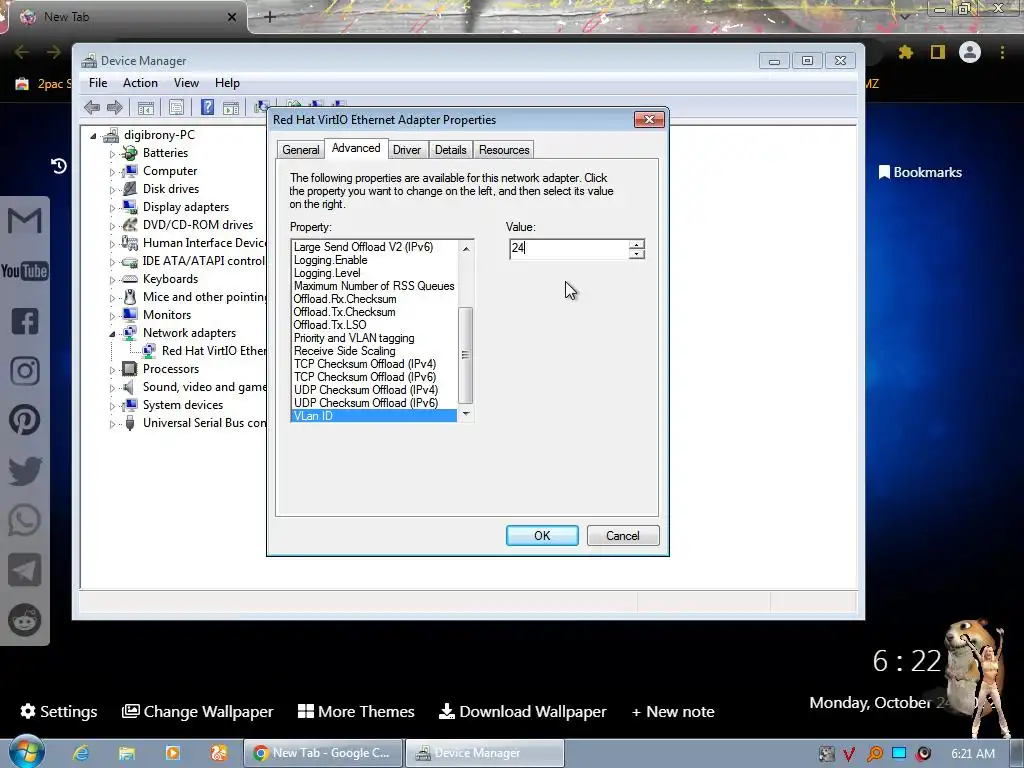Viewport: 1024px width, 768px height.
Task: Collapse the digibrony-PC root node
Action: tap(93, 136)
